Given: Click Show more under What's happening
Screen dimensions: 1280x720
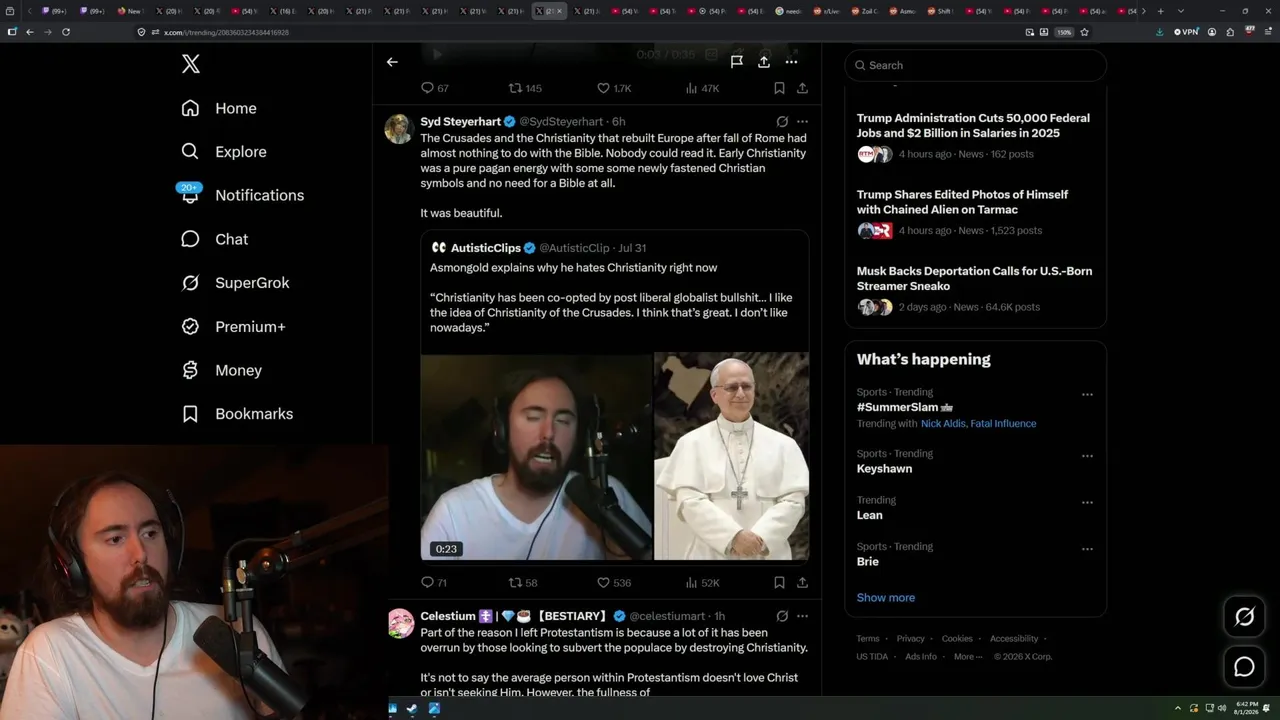Looking at the screenshot, I should tap(886, 598).
